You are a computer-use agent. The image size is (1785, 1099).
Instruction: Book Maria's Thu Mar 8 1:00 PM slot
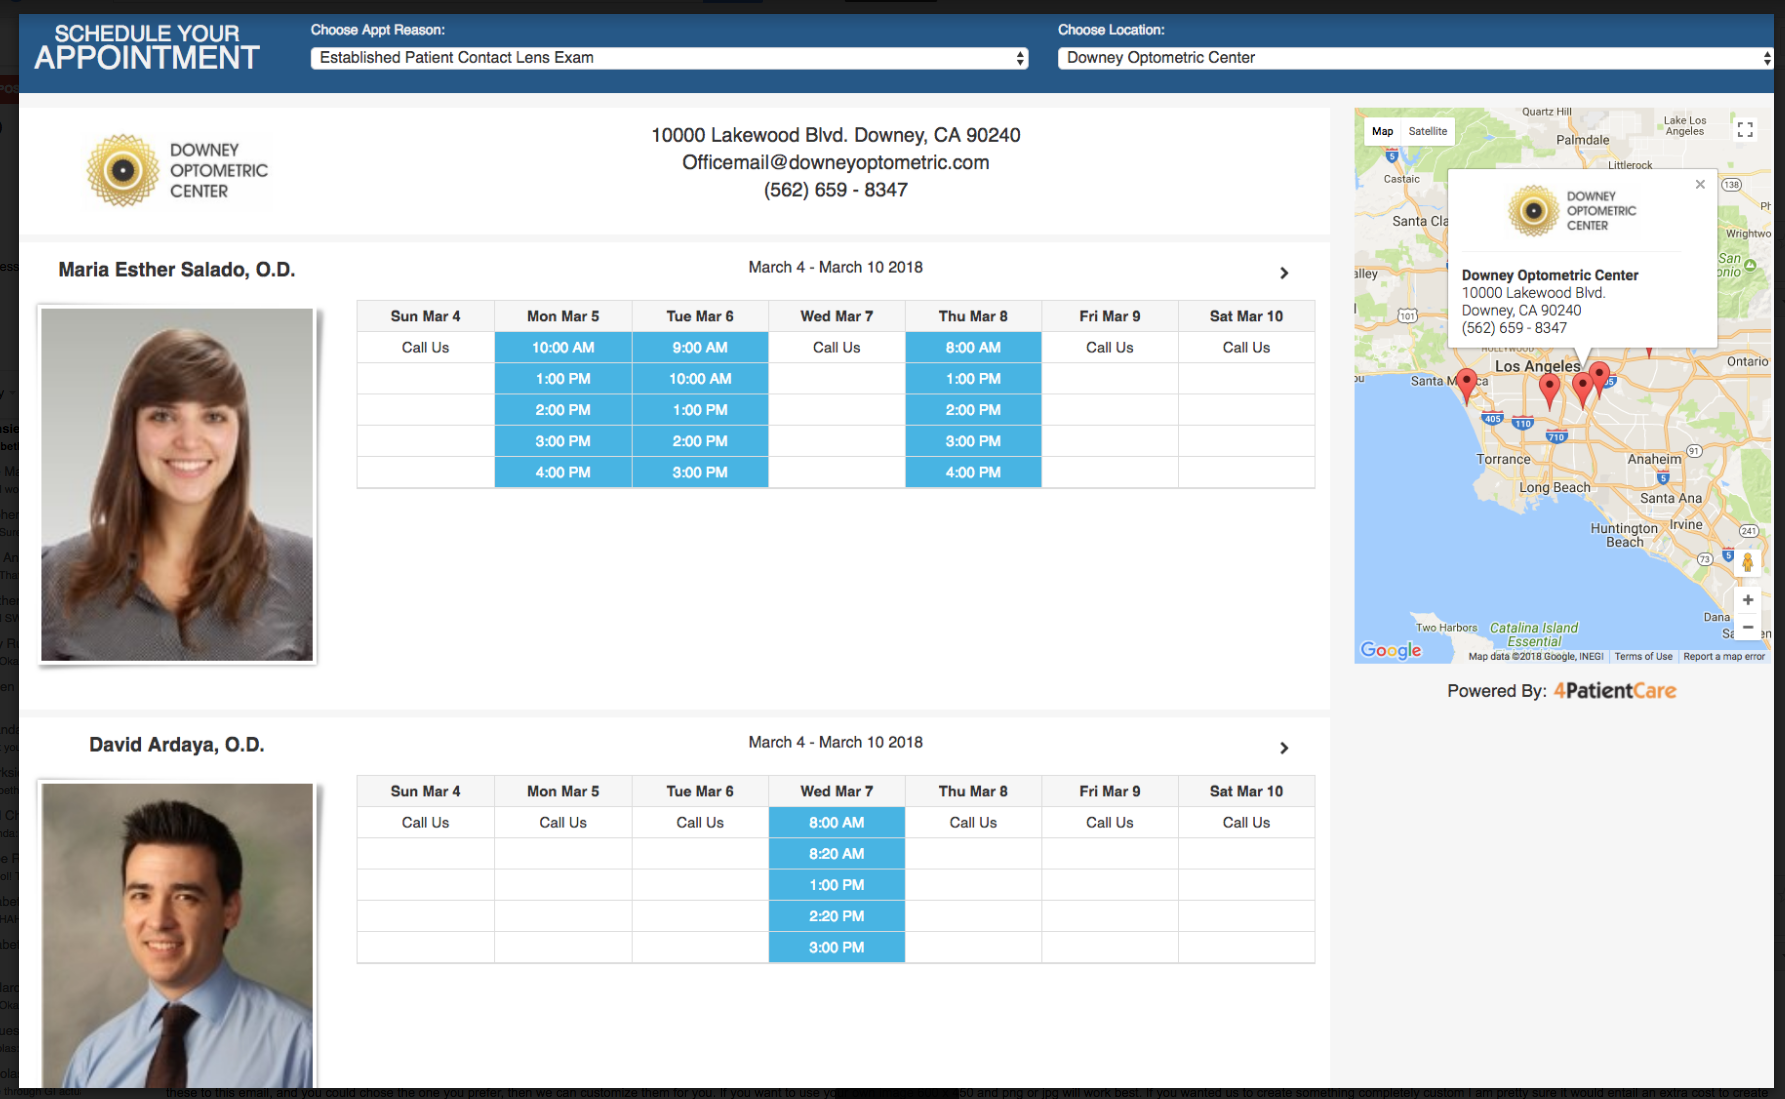973,378
